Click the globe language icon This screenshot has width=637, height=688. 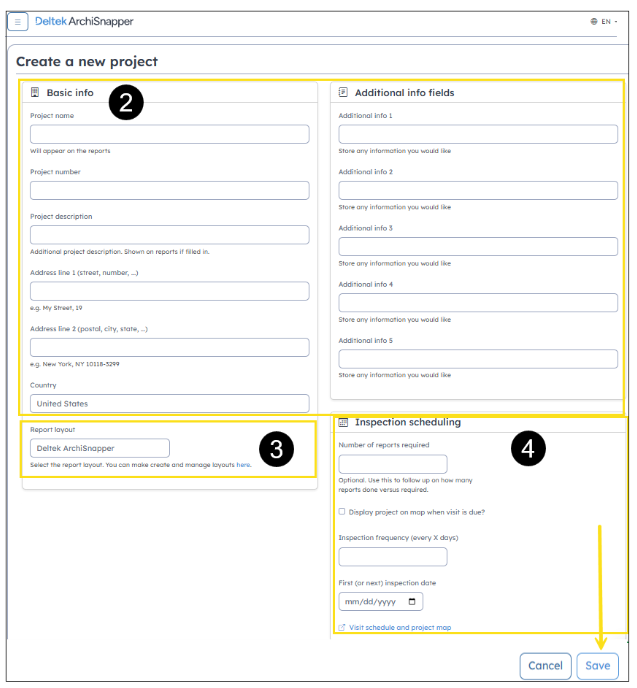[x=594, y=22]
